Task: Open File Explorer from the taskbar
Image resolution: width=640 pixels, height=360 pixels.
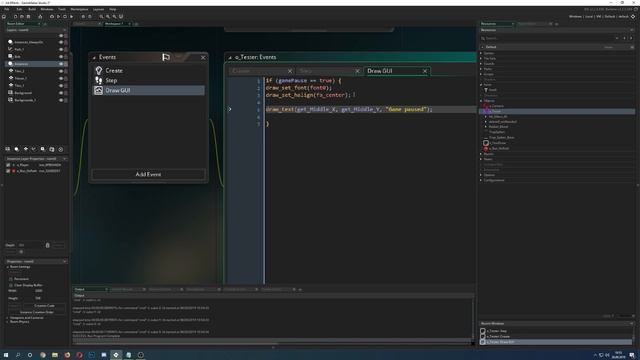Action: pyautogui.click(x=55, y=355)
